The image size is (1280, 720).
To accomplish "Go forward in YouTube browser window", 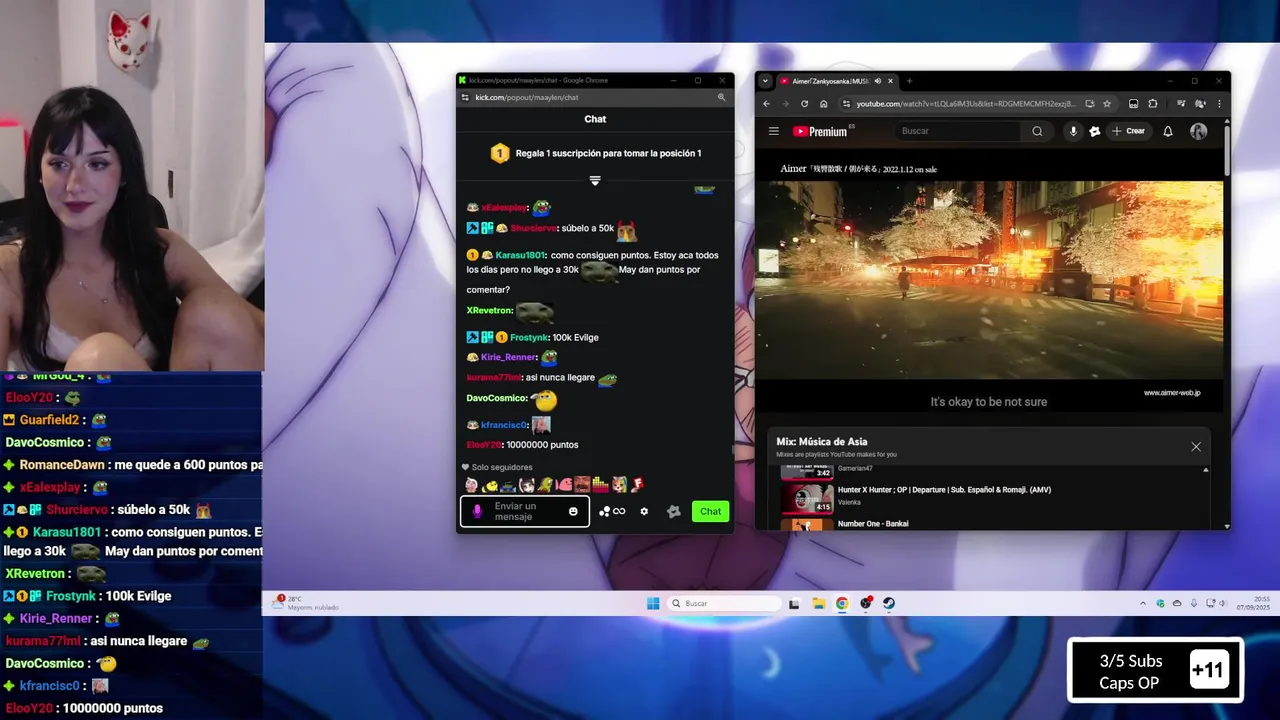I will coord(785,103).
